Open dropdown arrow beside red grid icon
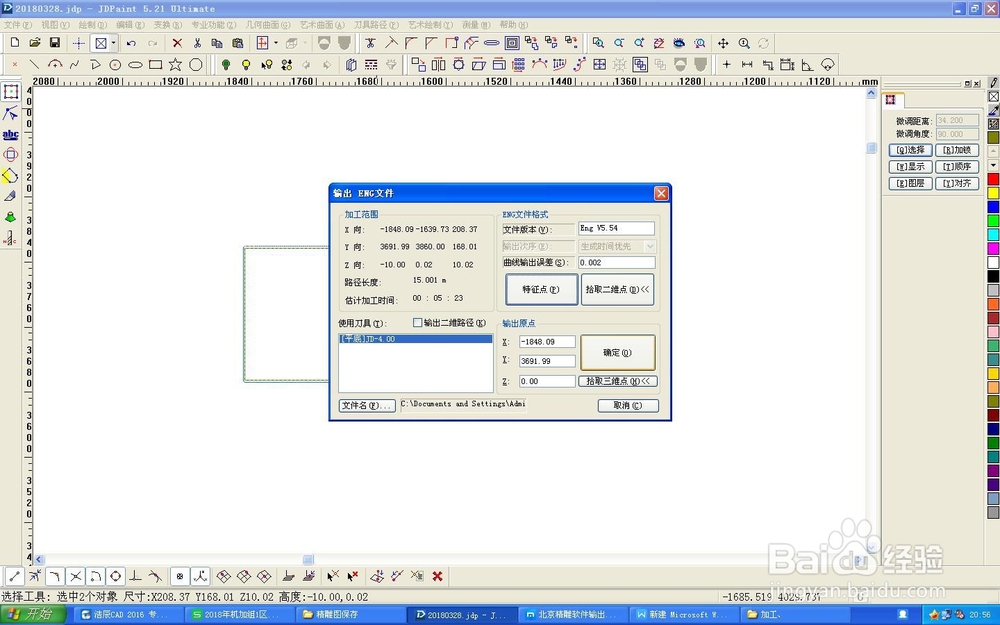 (x=276, y=43)
